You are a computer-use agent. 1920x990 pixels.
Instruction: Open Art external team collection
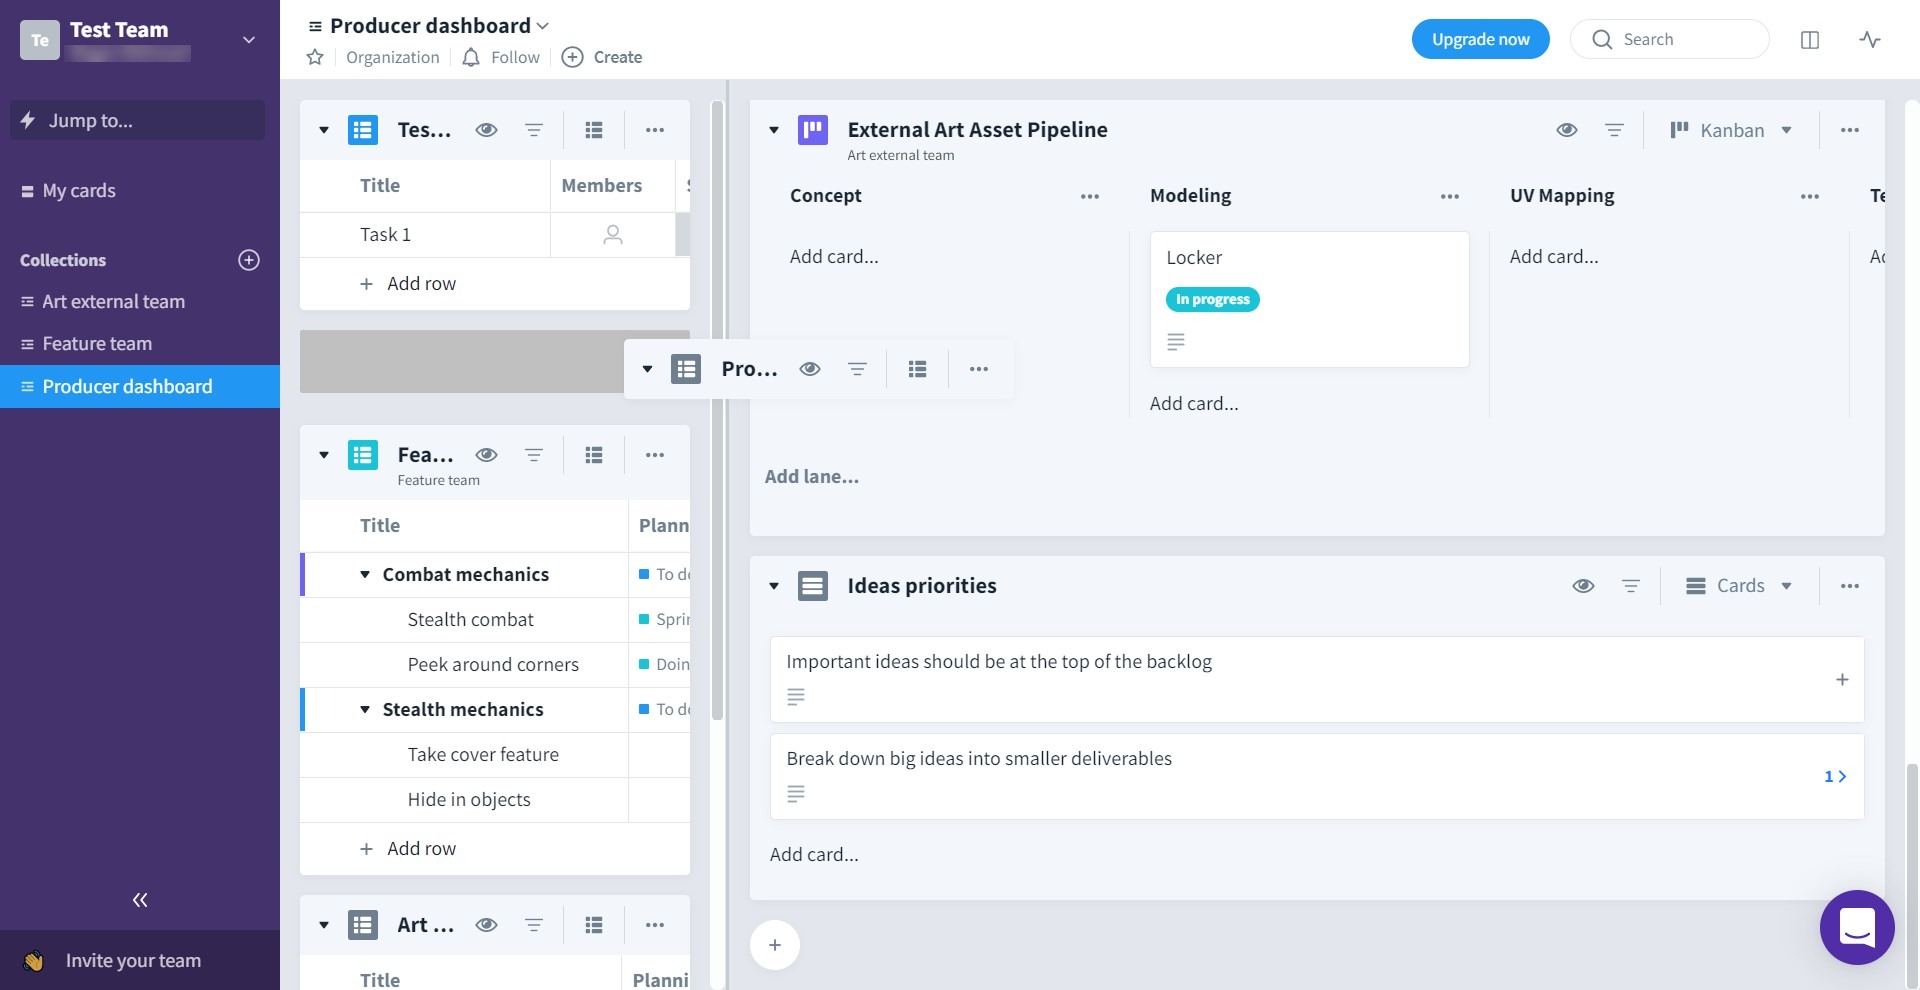tap(113, 302)
